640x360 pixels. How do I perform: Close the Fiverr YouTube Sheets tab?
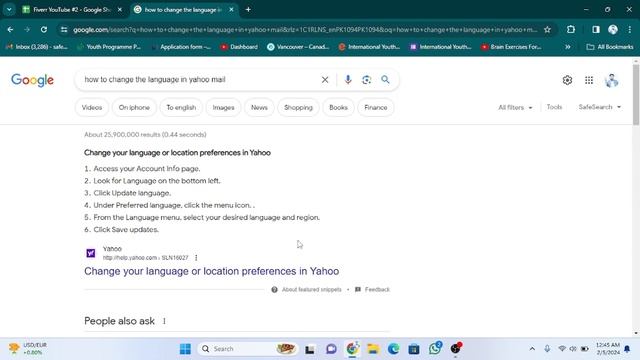pyautogui.click(x=120, y=9)
